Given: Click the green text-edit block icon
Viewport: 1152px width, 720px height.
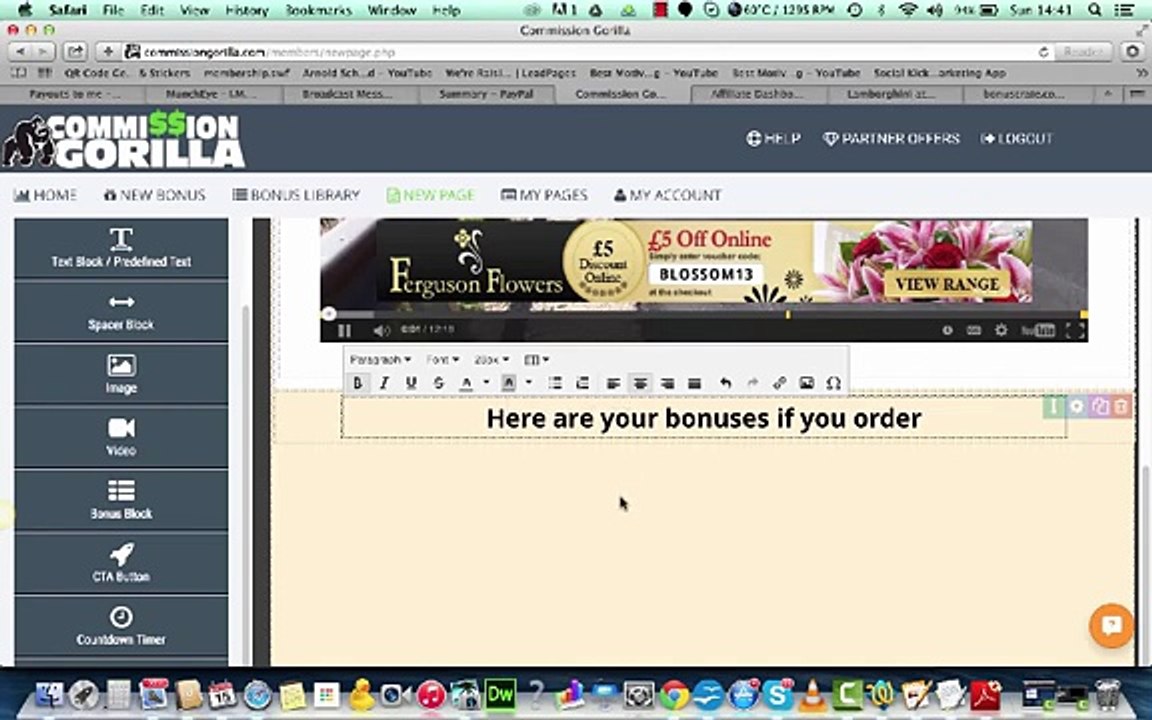Looking at the screenshot, I should [x=1054, y=406].
